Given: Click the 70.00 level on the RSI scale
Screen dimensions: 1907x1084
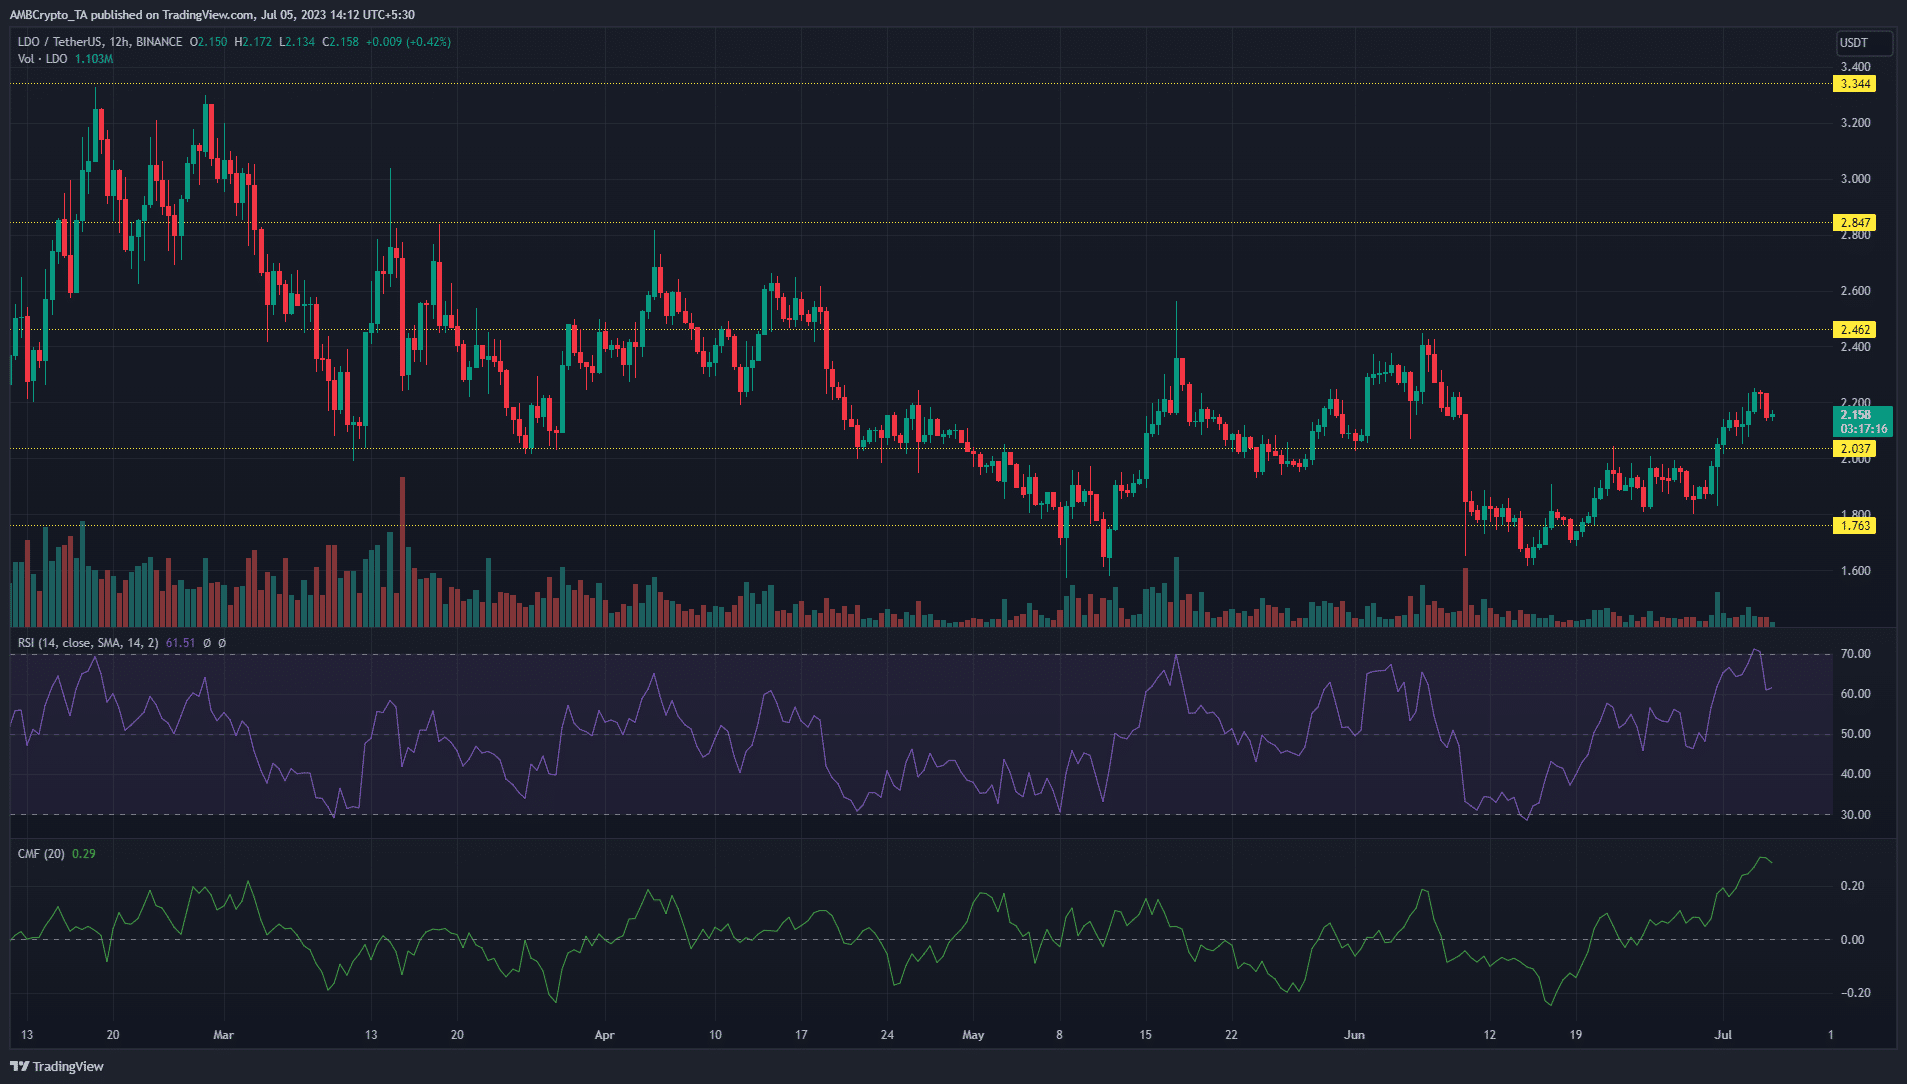Looking at the screenshot, I should click(1855, 654).
